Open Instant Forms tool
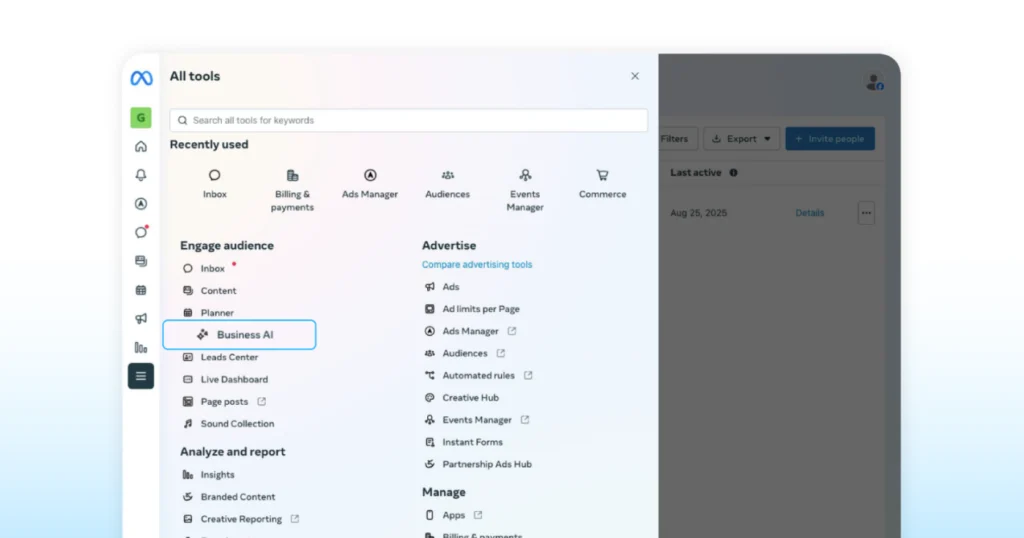This screenshot has width=1024, height=538. pyautogui.click(x=472, y=442)
